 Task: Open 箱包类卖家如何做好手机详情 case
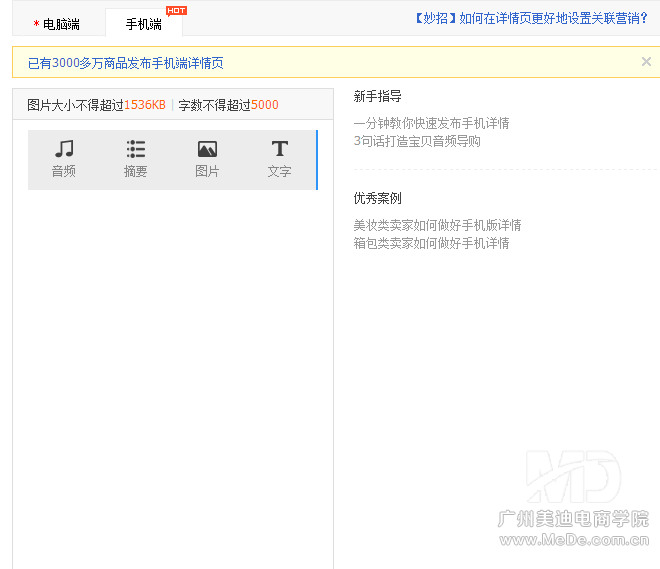coord(431,243)
